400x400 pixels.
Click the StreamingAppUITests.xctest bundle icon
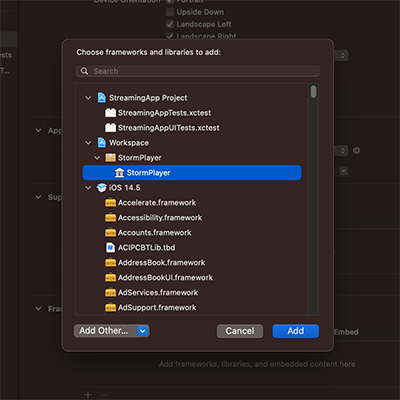(110, 128)
